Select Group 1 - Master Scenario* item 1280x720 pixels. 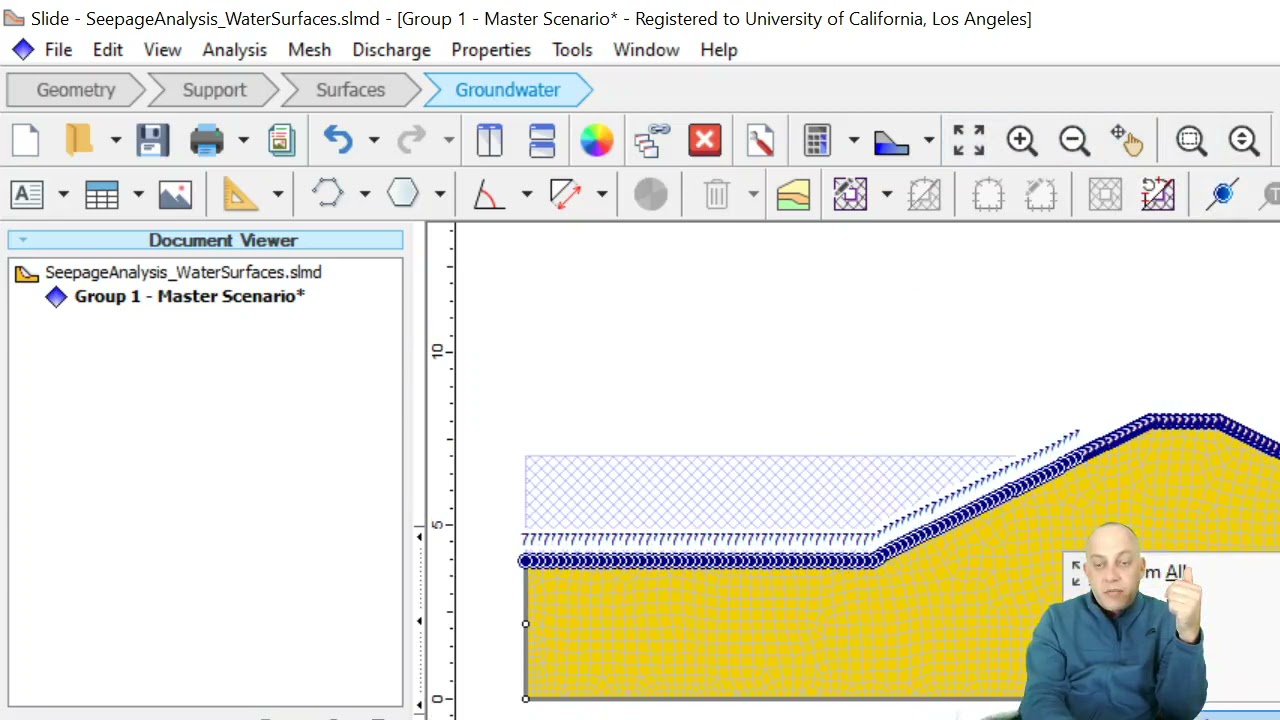coord(189,296)
